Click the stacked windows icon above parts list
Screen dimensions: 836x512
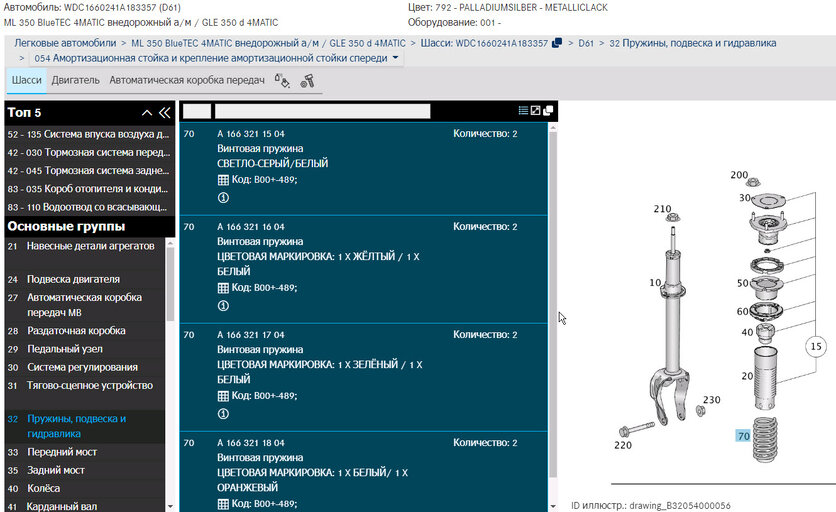pyautogui.click(x=548, y=110)
